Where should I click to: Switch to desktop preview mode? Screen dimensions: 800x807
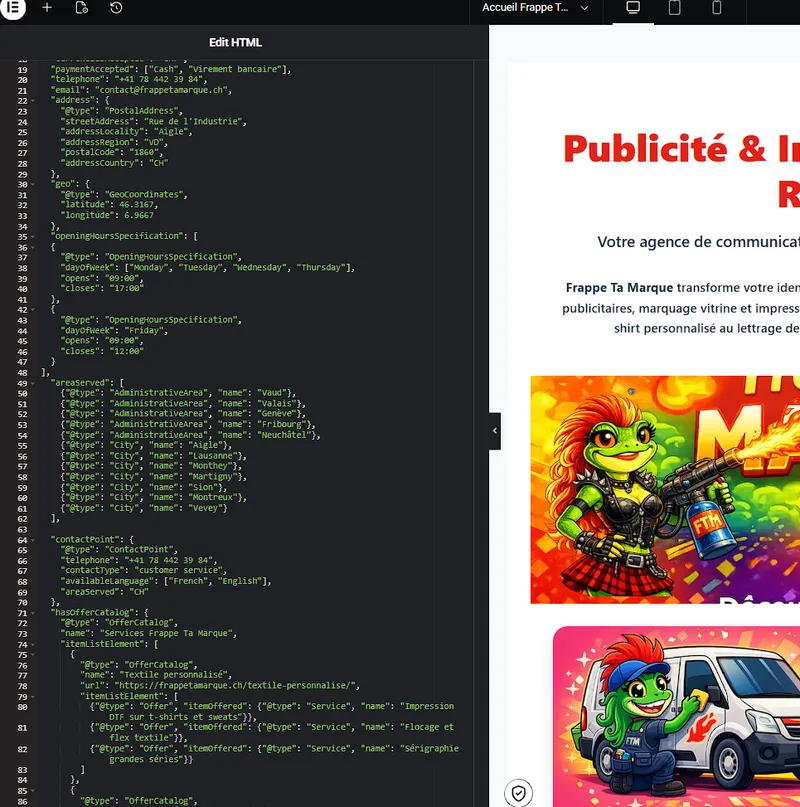633,8
